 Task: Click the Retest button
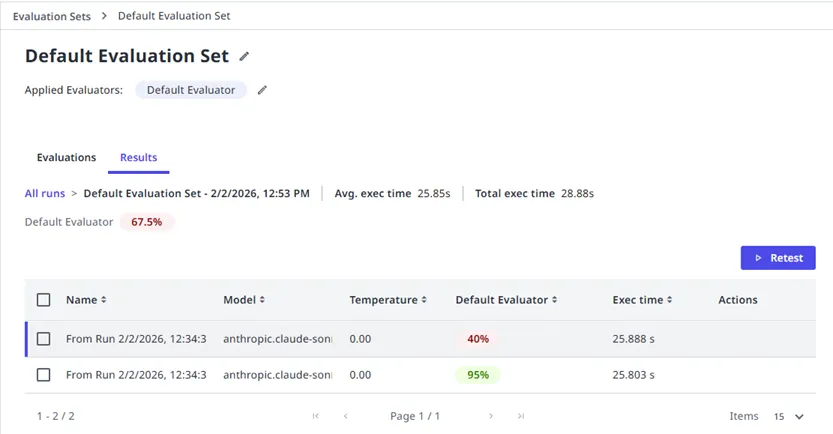click(x=777, y=258)
